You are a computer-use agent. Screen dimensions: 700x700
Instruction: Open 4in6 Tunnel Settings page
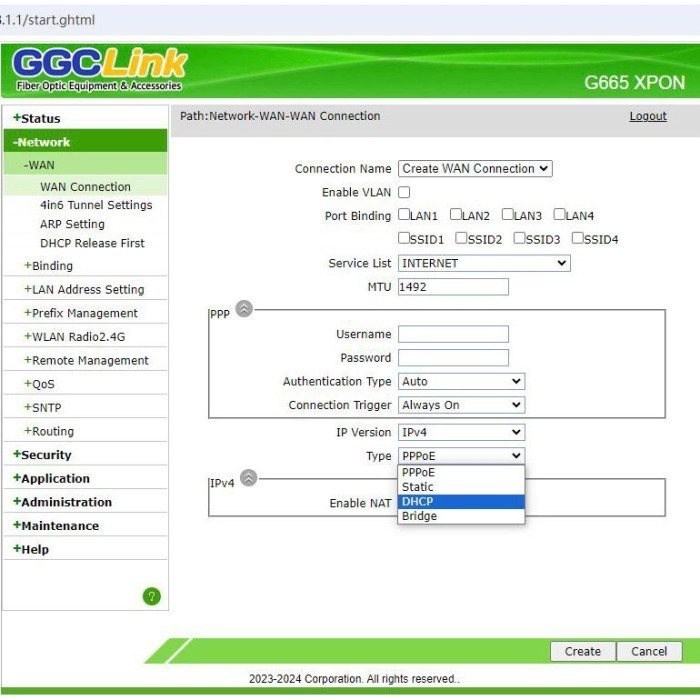(96, 205)
